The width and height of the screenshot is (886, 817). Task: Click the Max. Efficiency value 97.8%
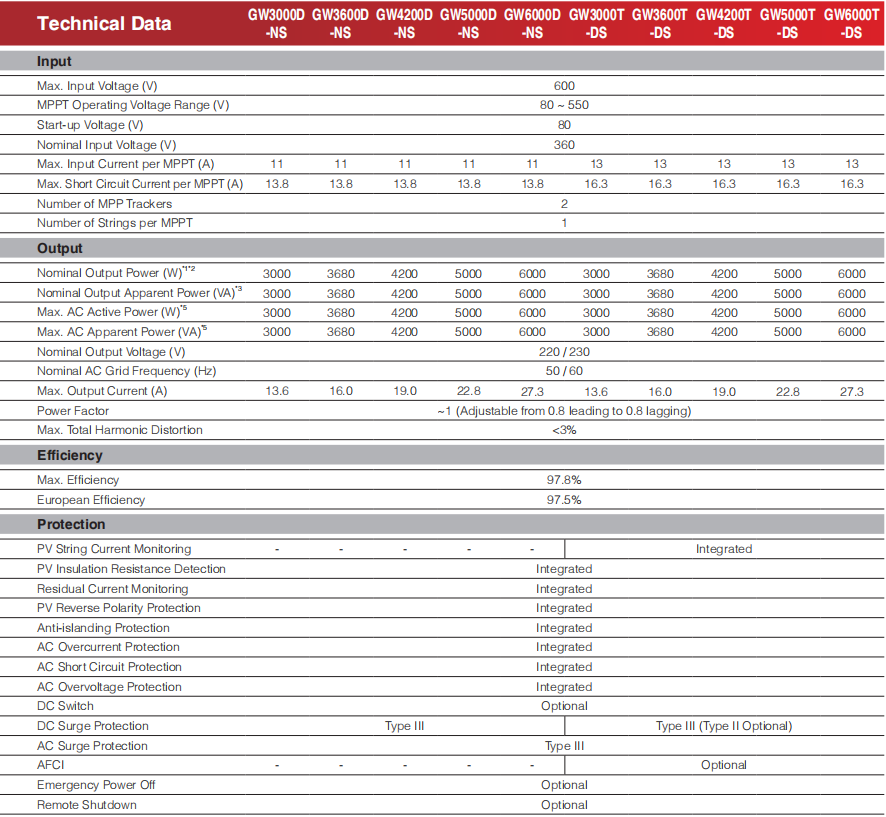(564, 480)
